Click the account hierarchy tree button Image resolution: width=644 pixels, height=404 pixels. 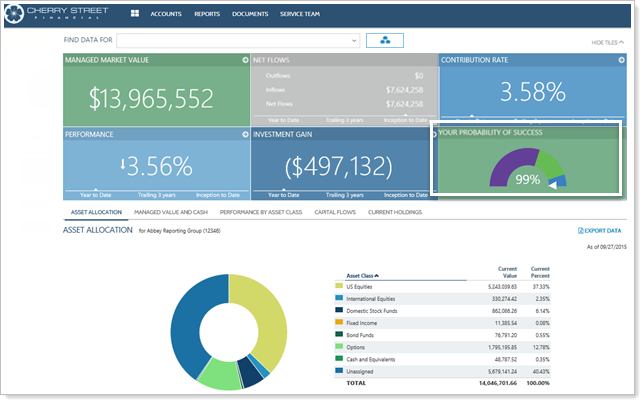pos(384,40)
